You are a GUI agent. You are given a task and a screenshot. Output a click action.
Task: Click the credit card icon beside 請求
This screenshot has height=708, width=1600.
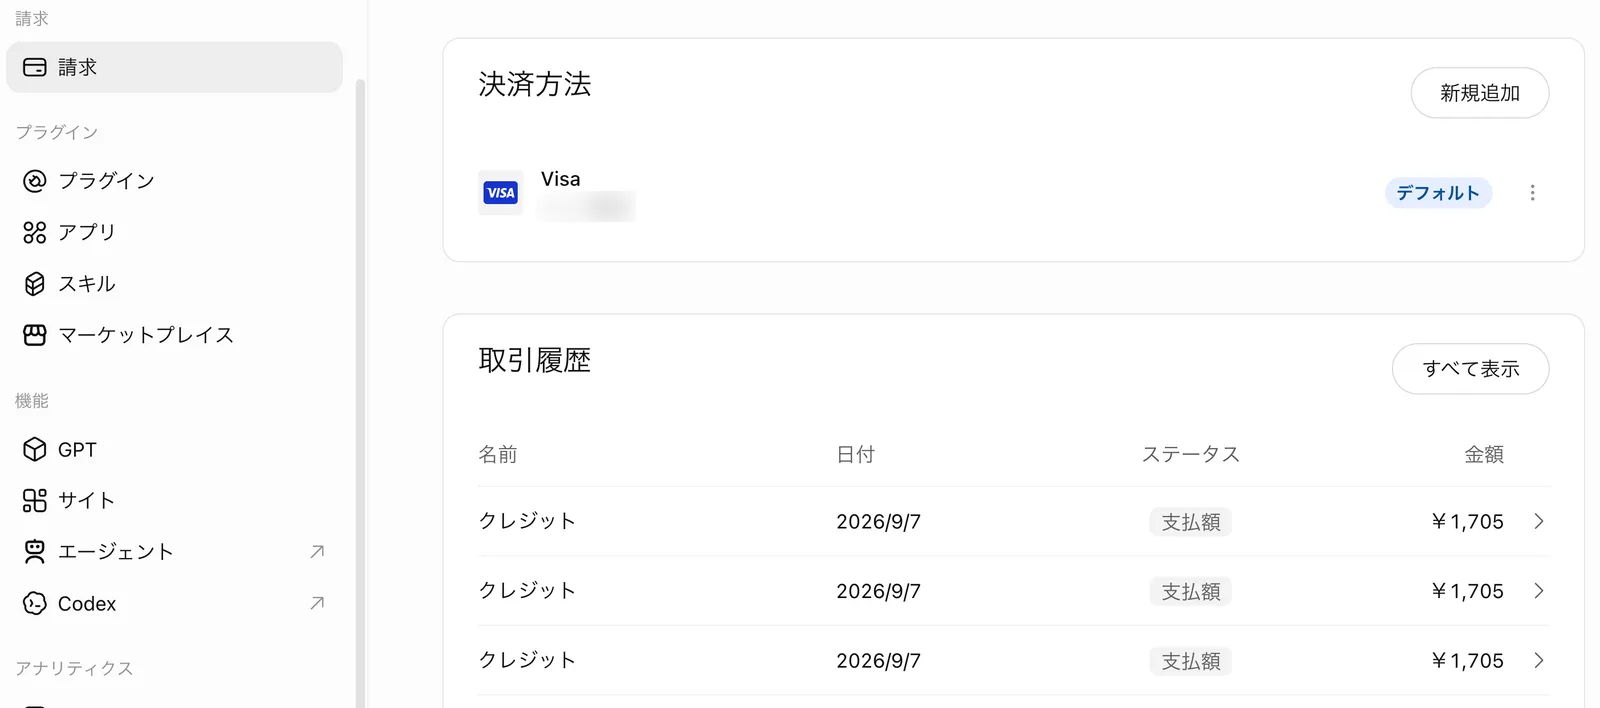pyautogui.click(x=35, y=67)
